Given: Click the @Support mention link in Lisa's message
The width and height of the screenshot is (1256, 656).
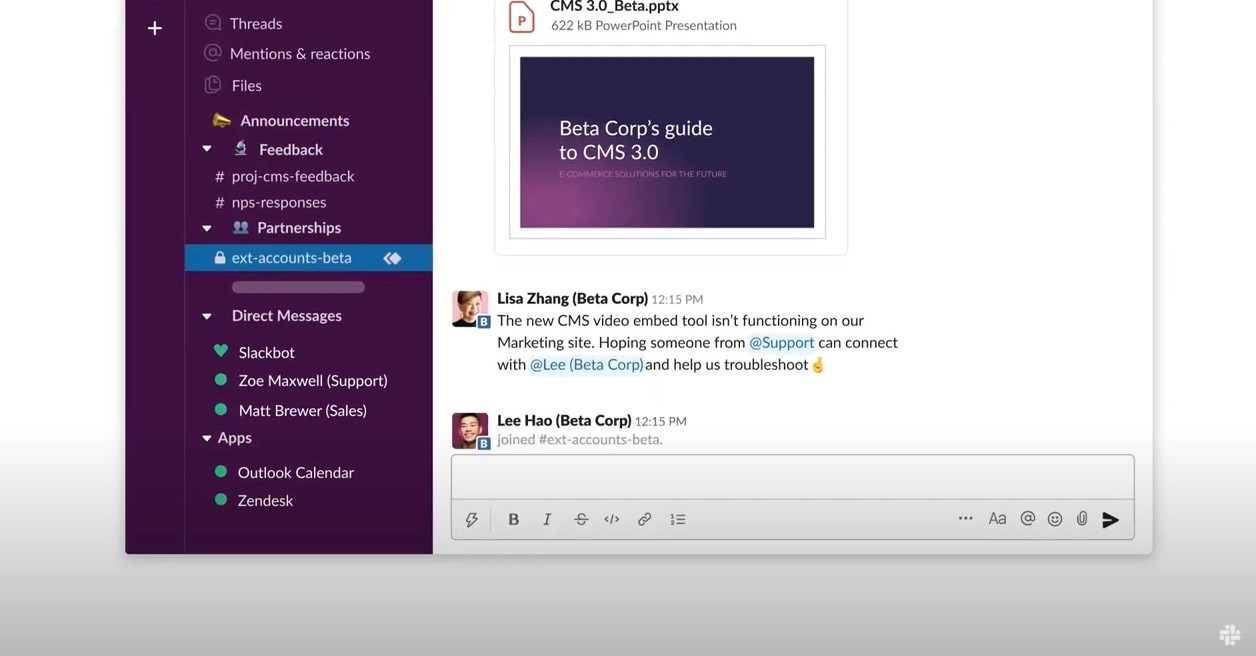Looking at the screenshot, I should click(x=780, y=342).
